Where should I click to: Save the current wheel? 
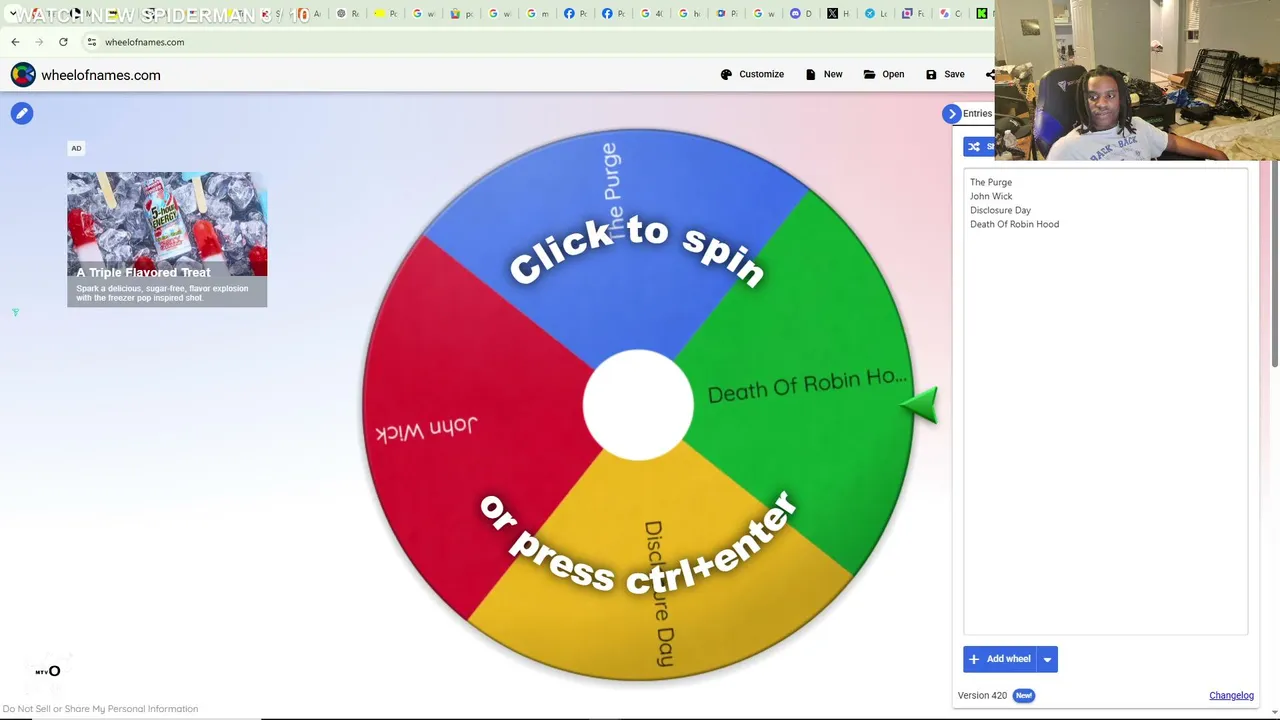click(x=945, y=74)
